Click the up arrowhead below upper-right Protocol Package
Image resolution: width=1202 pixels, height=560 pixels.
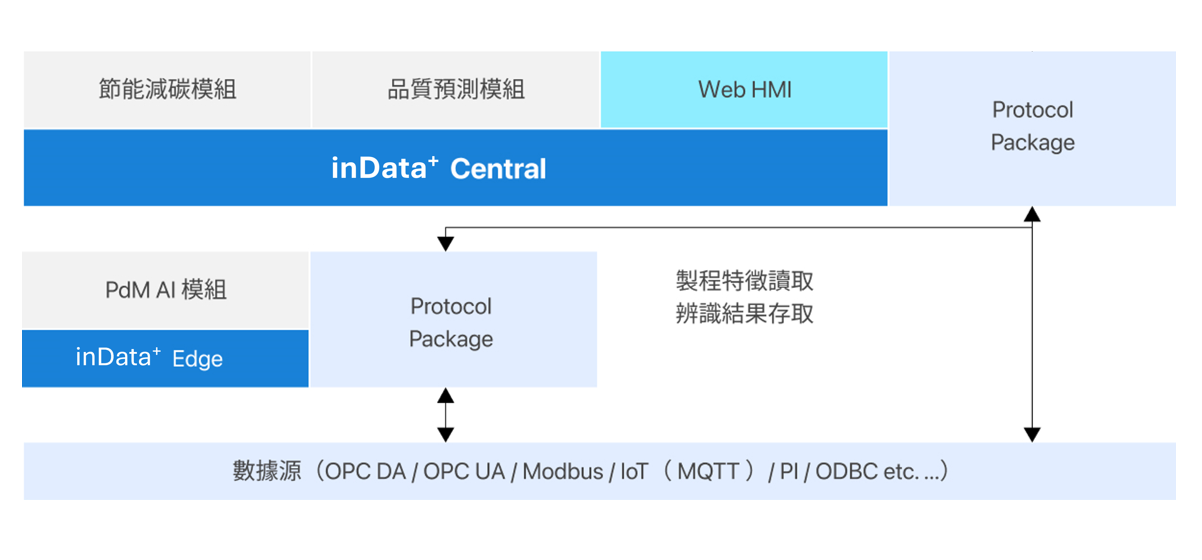click(1032, 214)
